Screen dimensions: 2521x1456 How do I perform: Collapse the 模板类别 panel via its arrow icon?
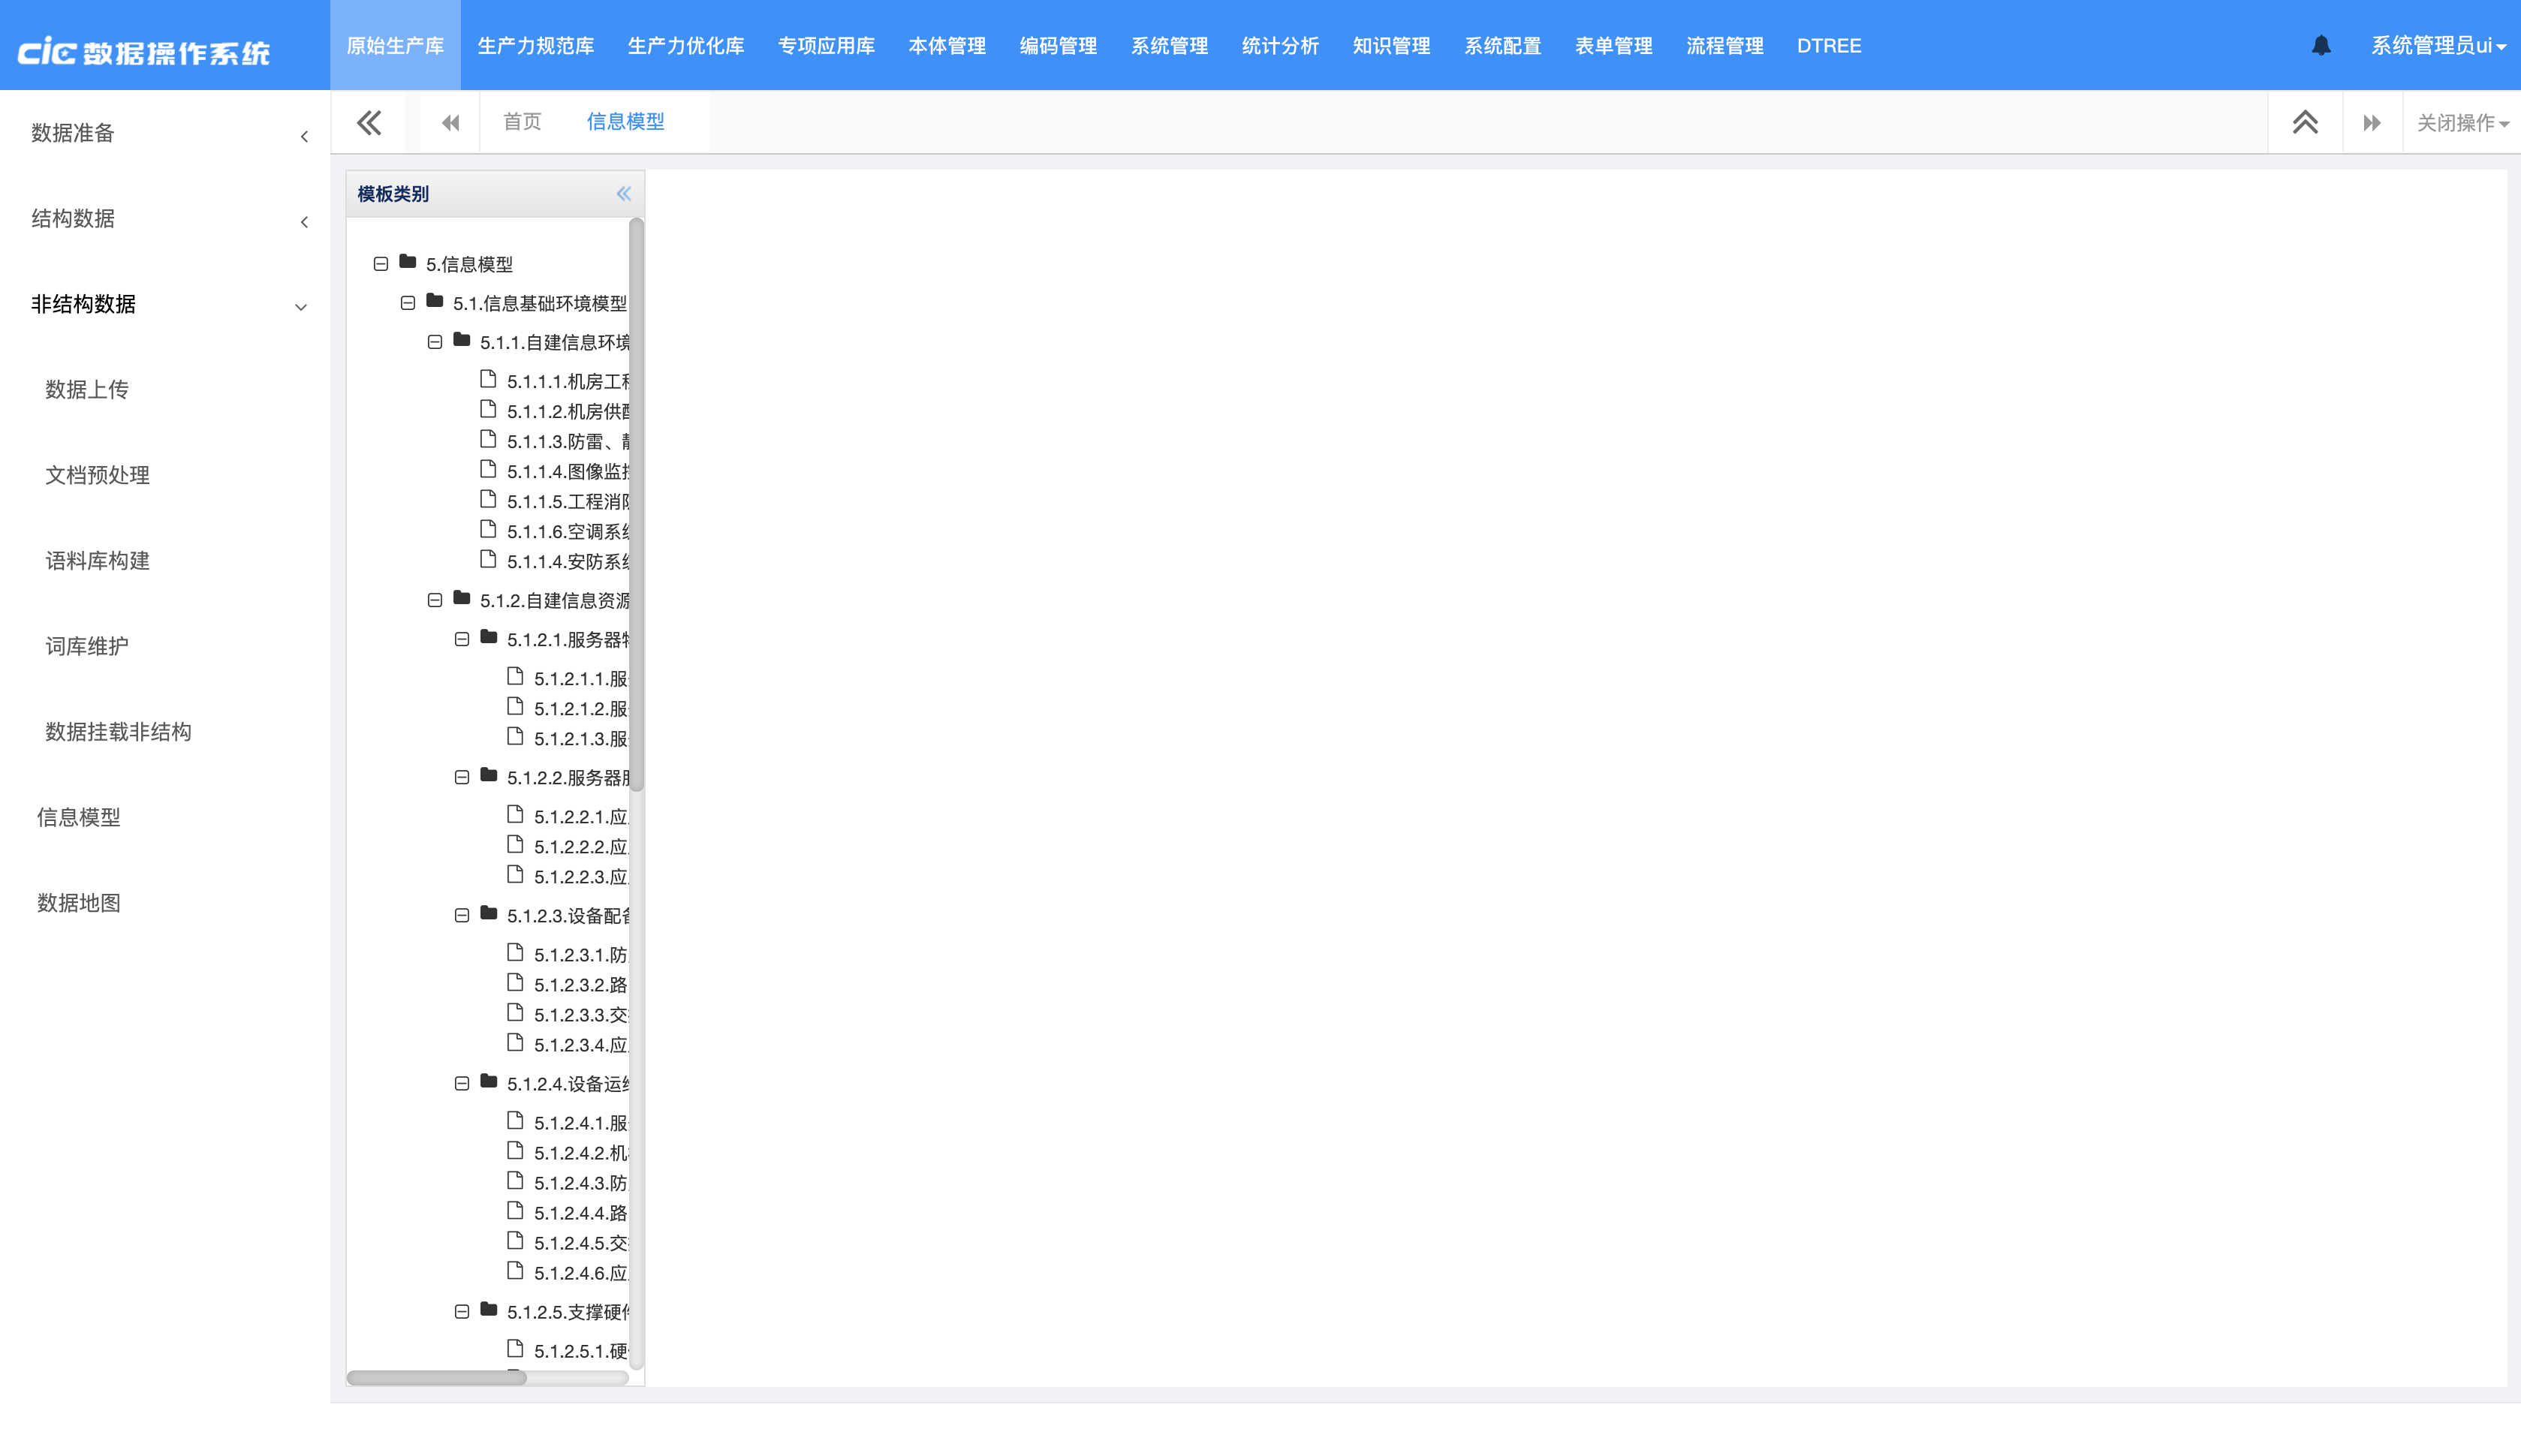[623, 194]
